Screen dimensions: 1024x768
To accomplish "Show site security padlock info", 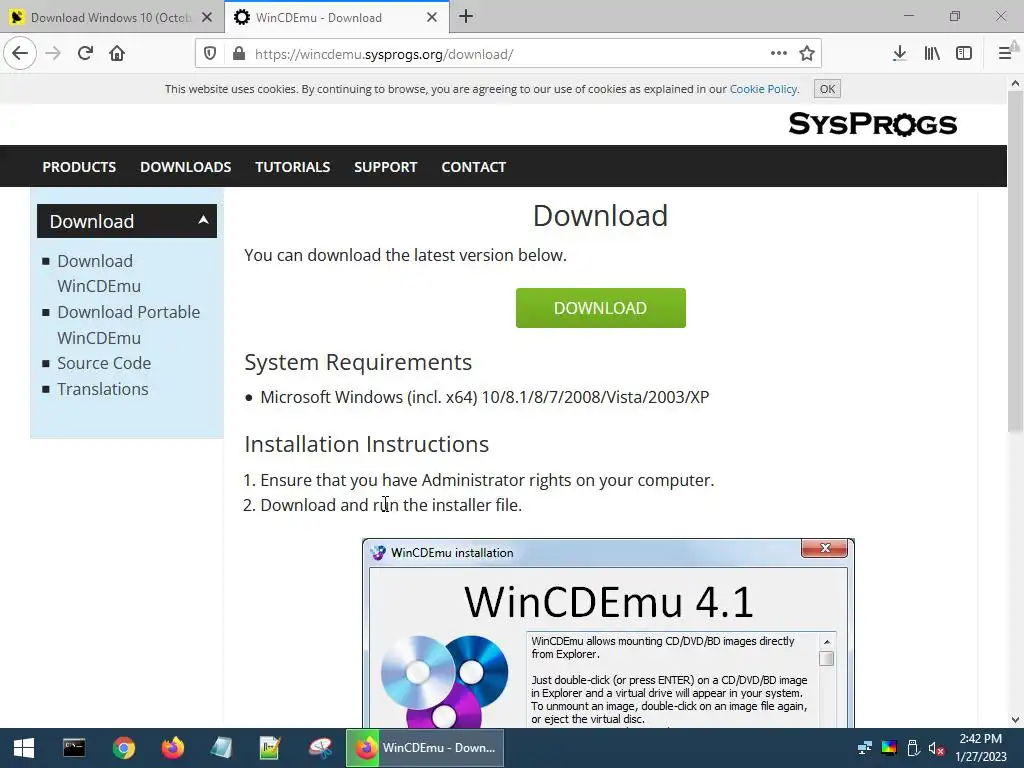I will (239, 54).
